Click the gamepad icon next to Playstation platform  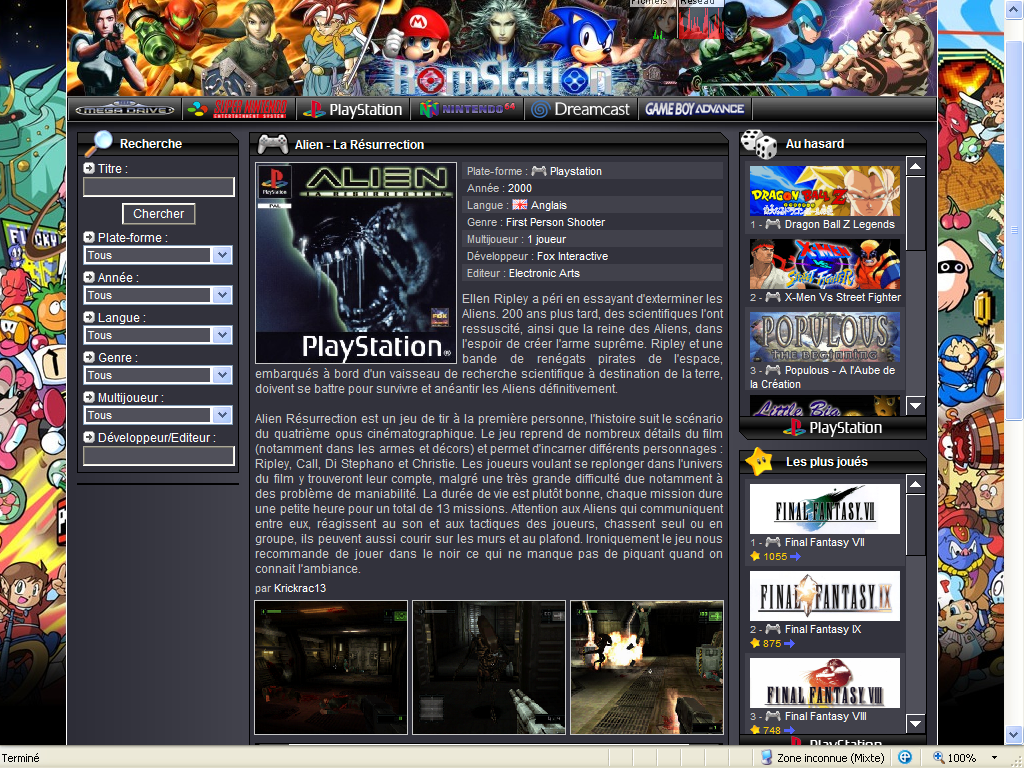[539, 171]
